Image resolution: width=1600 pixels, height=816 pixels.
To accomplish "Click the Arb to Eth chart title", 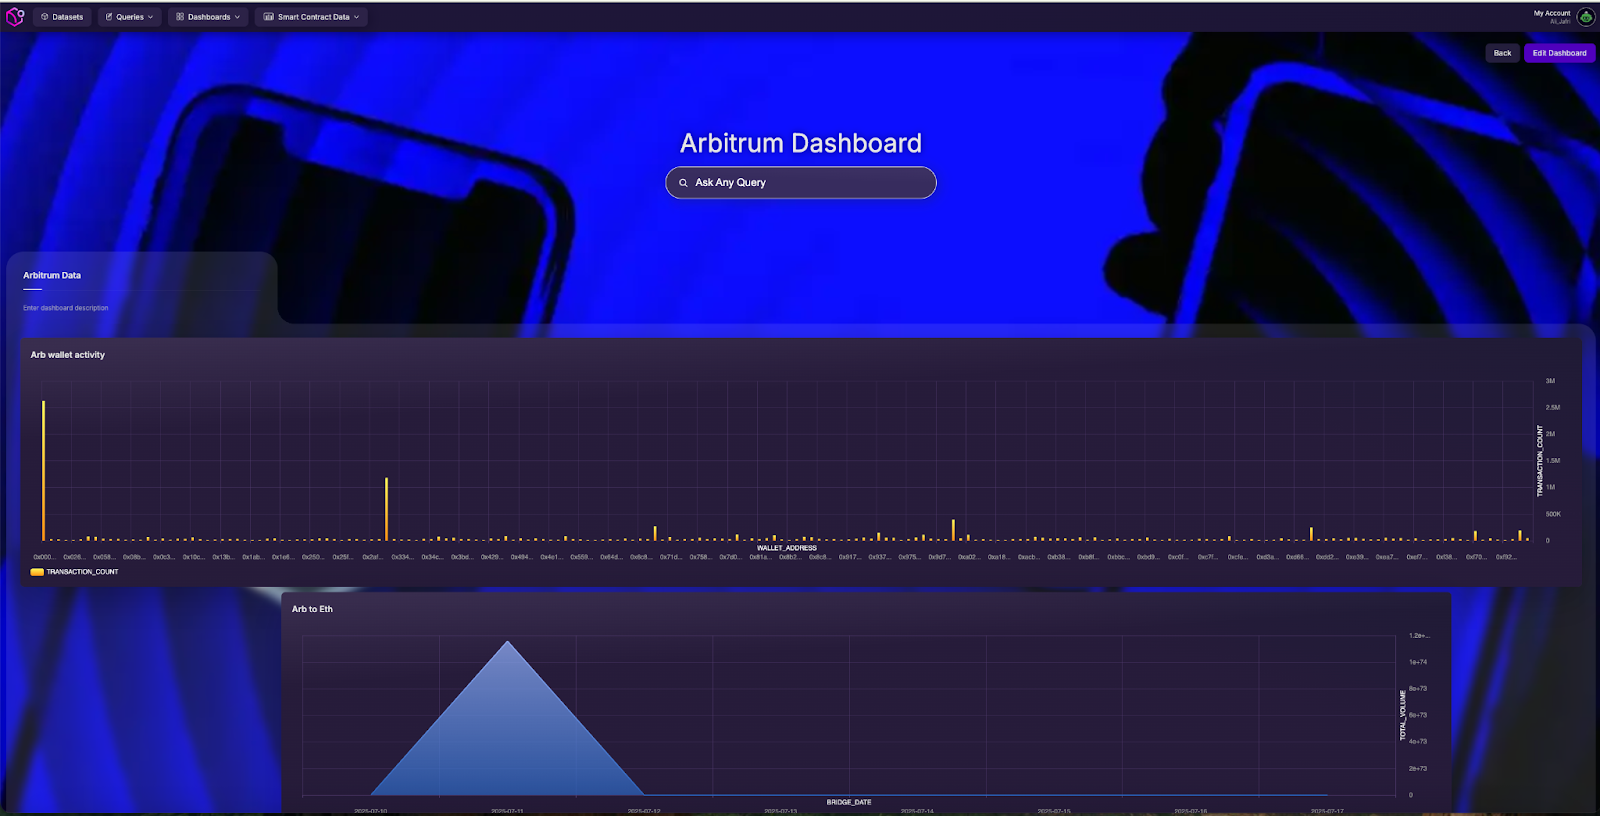I will pyautogui.click(x=312, y=609).
